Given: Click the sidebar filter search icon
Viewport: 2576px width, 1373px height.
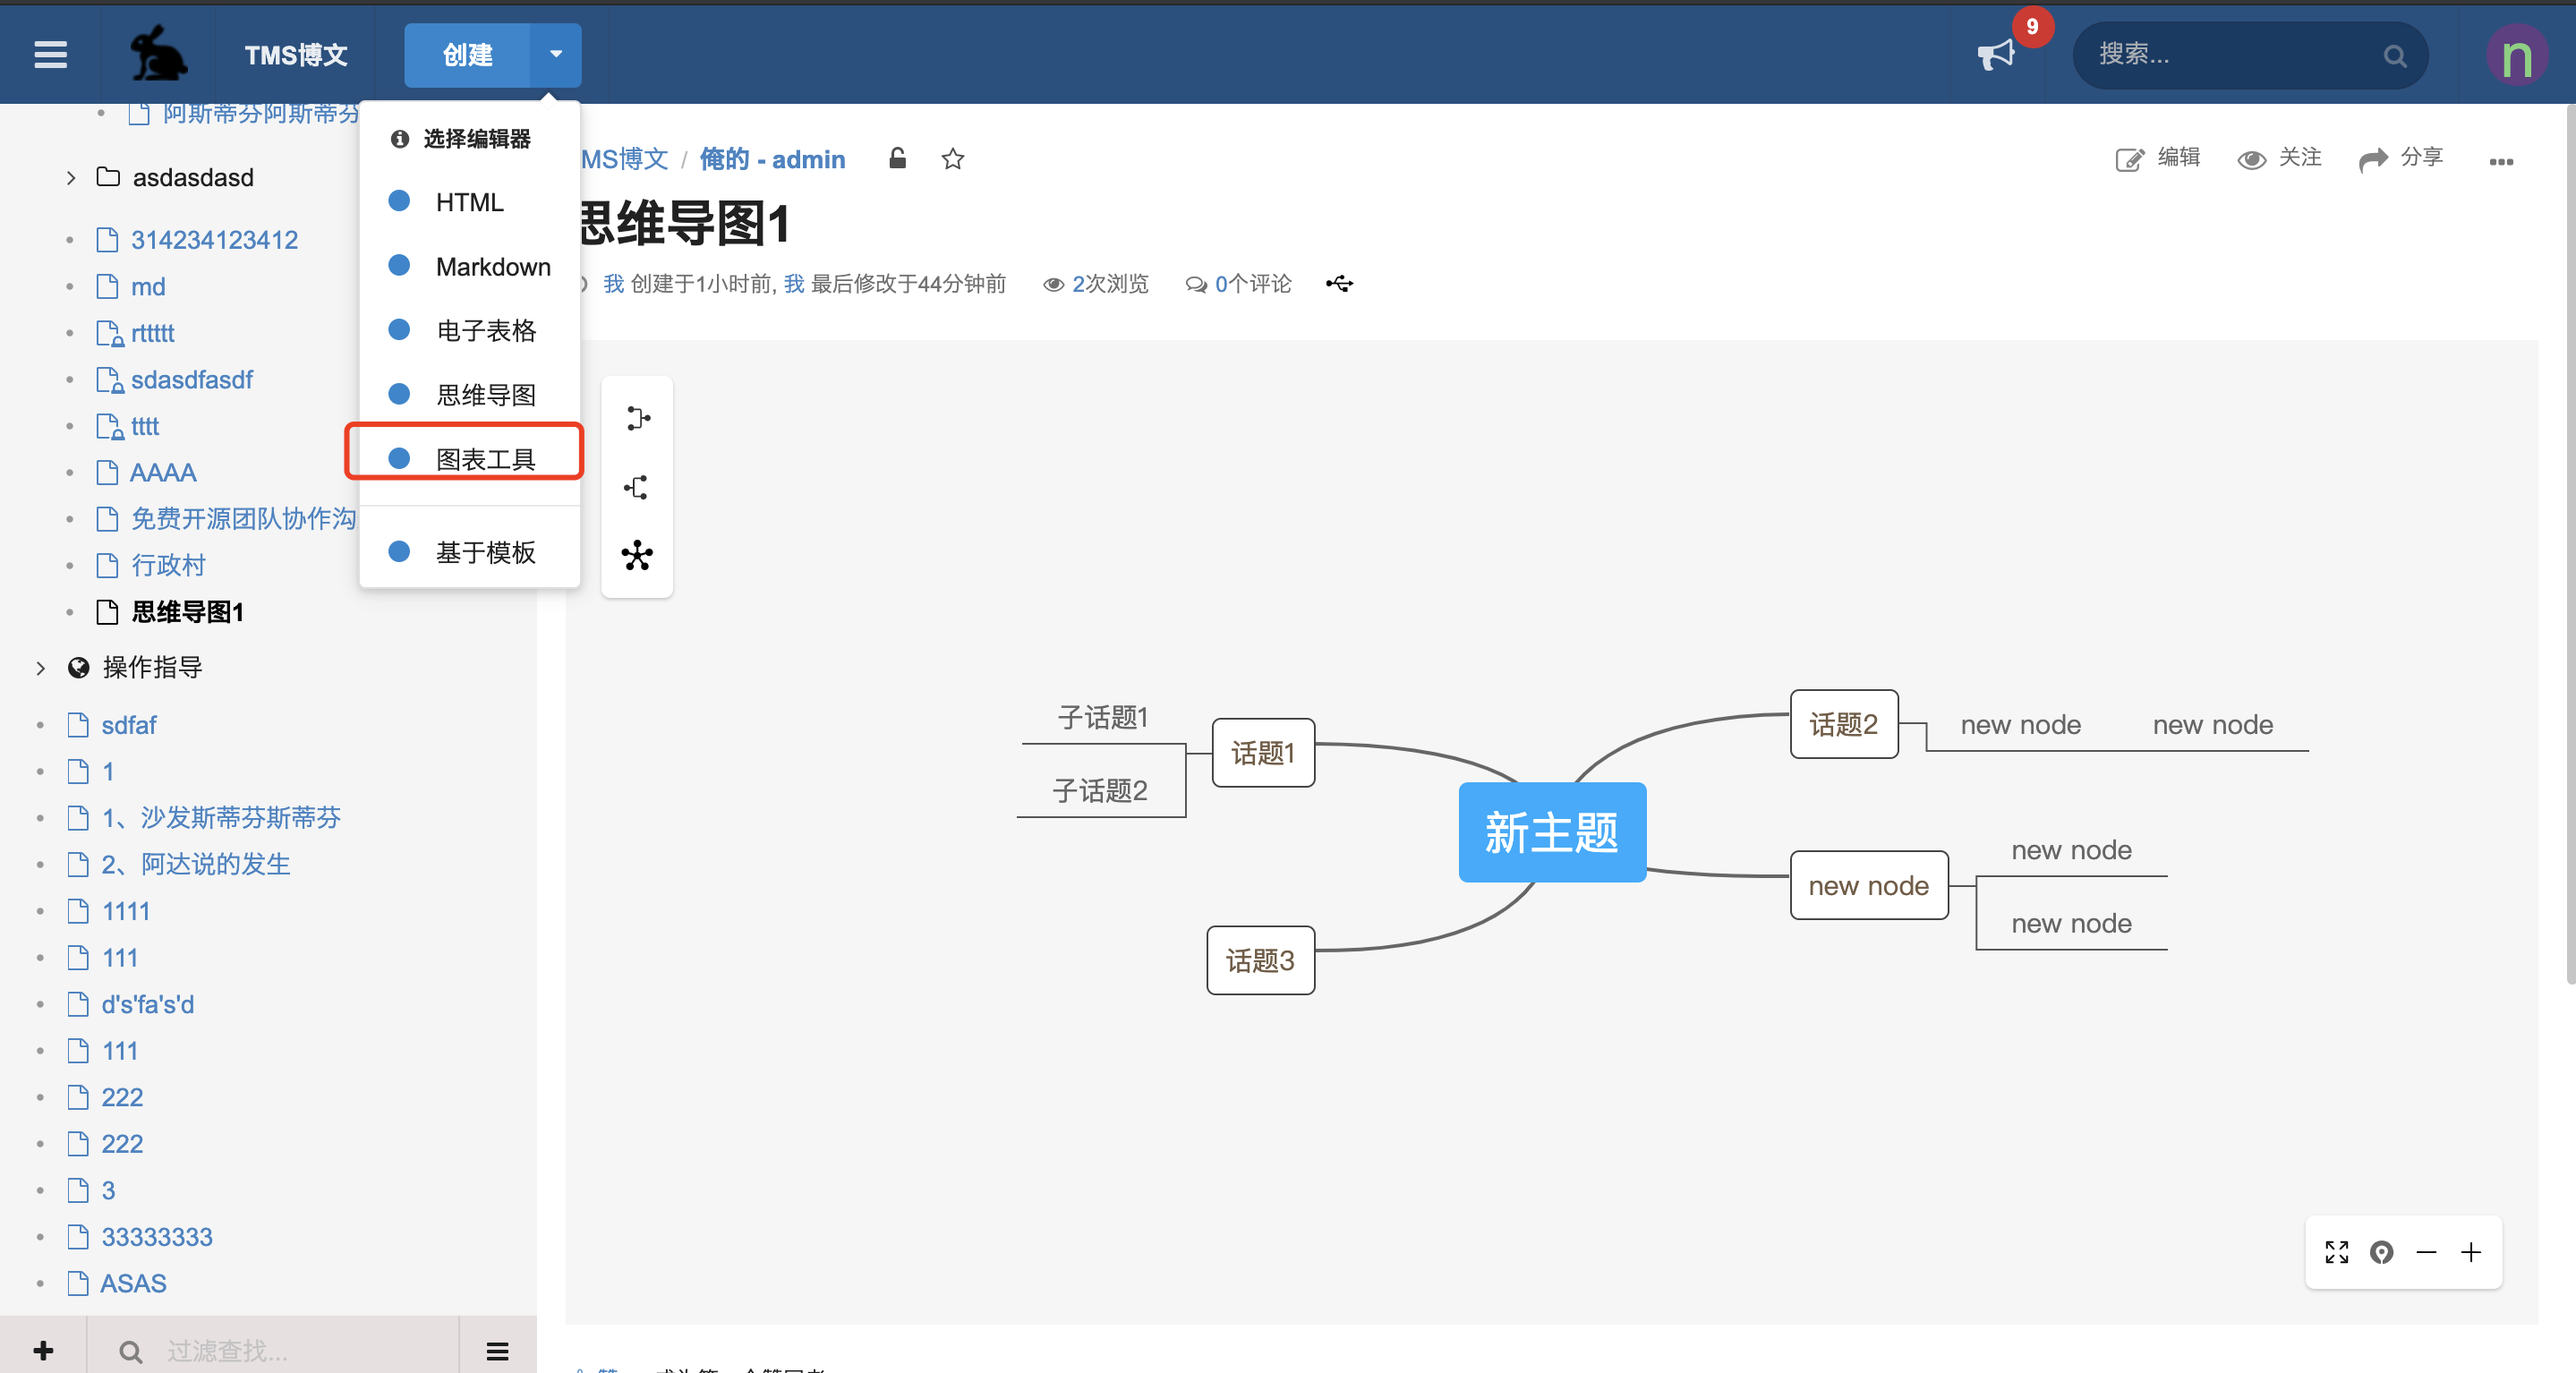Looking at the screenshot, I should coord(130,1352).
